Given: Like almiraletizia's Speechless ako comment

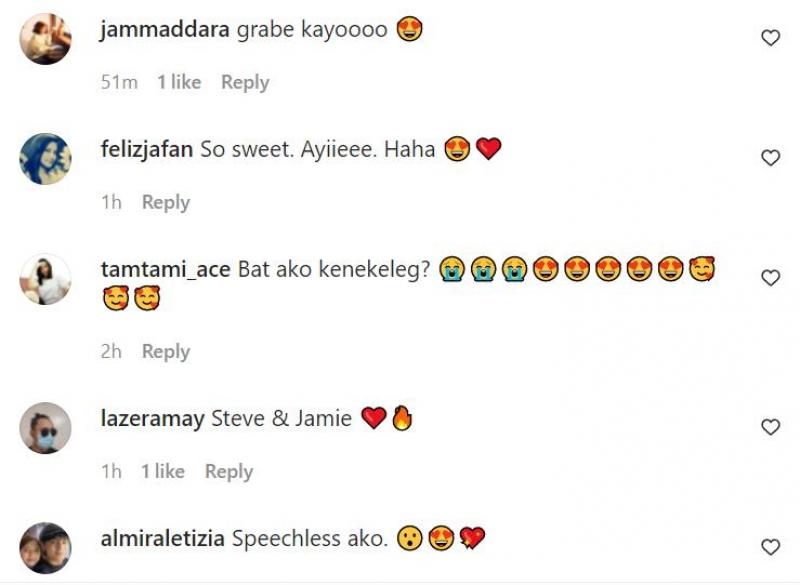Looking at the screenshot, I should coord(770,547).
